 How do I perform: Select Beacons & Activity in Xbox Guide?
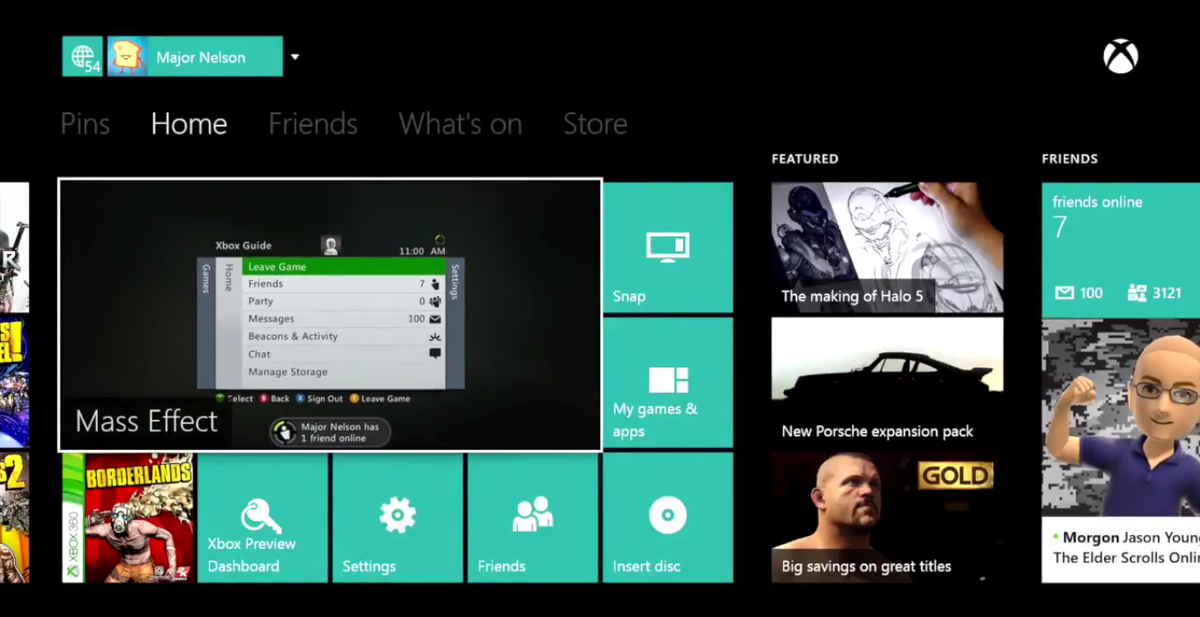[344, 336]
